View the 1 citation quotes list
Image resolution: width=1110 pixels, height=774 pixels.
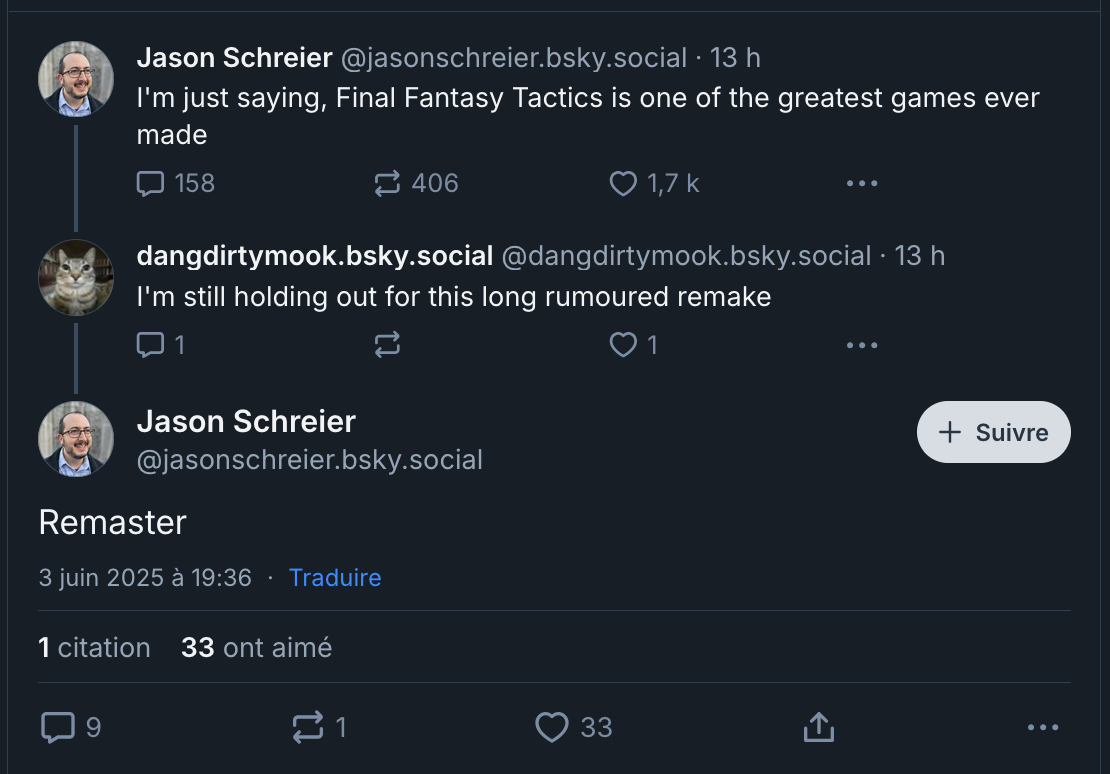click(x=94, y=648)
